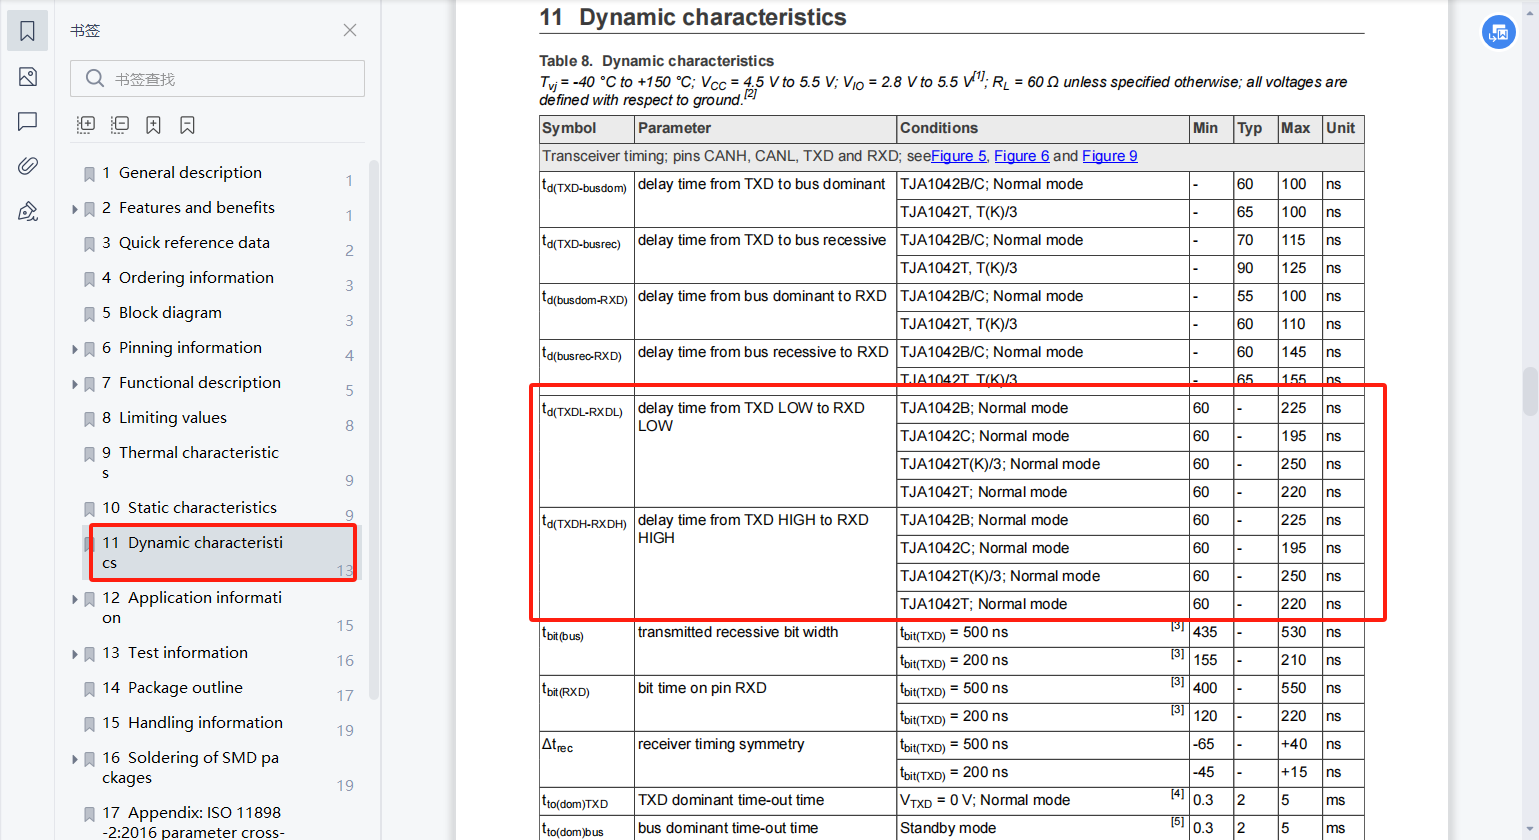Image resolution: width=1539 pixels, height=840 pixels.
Task: Expand the Features and benefits bookmark
Action: pos(75,209)
